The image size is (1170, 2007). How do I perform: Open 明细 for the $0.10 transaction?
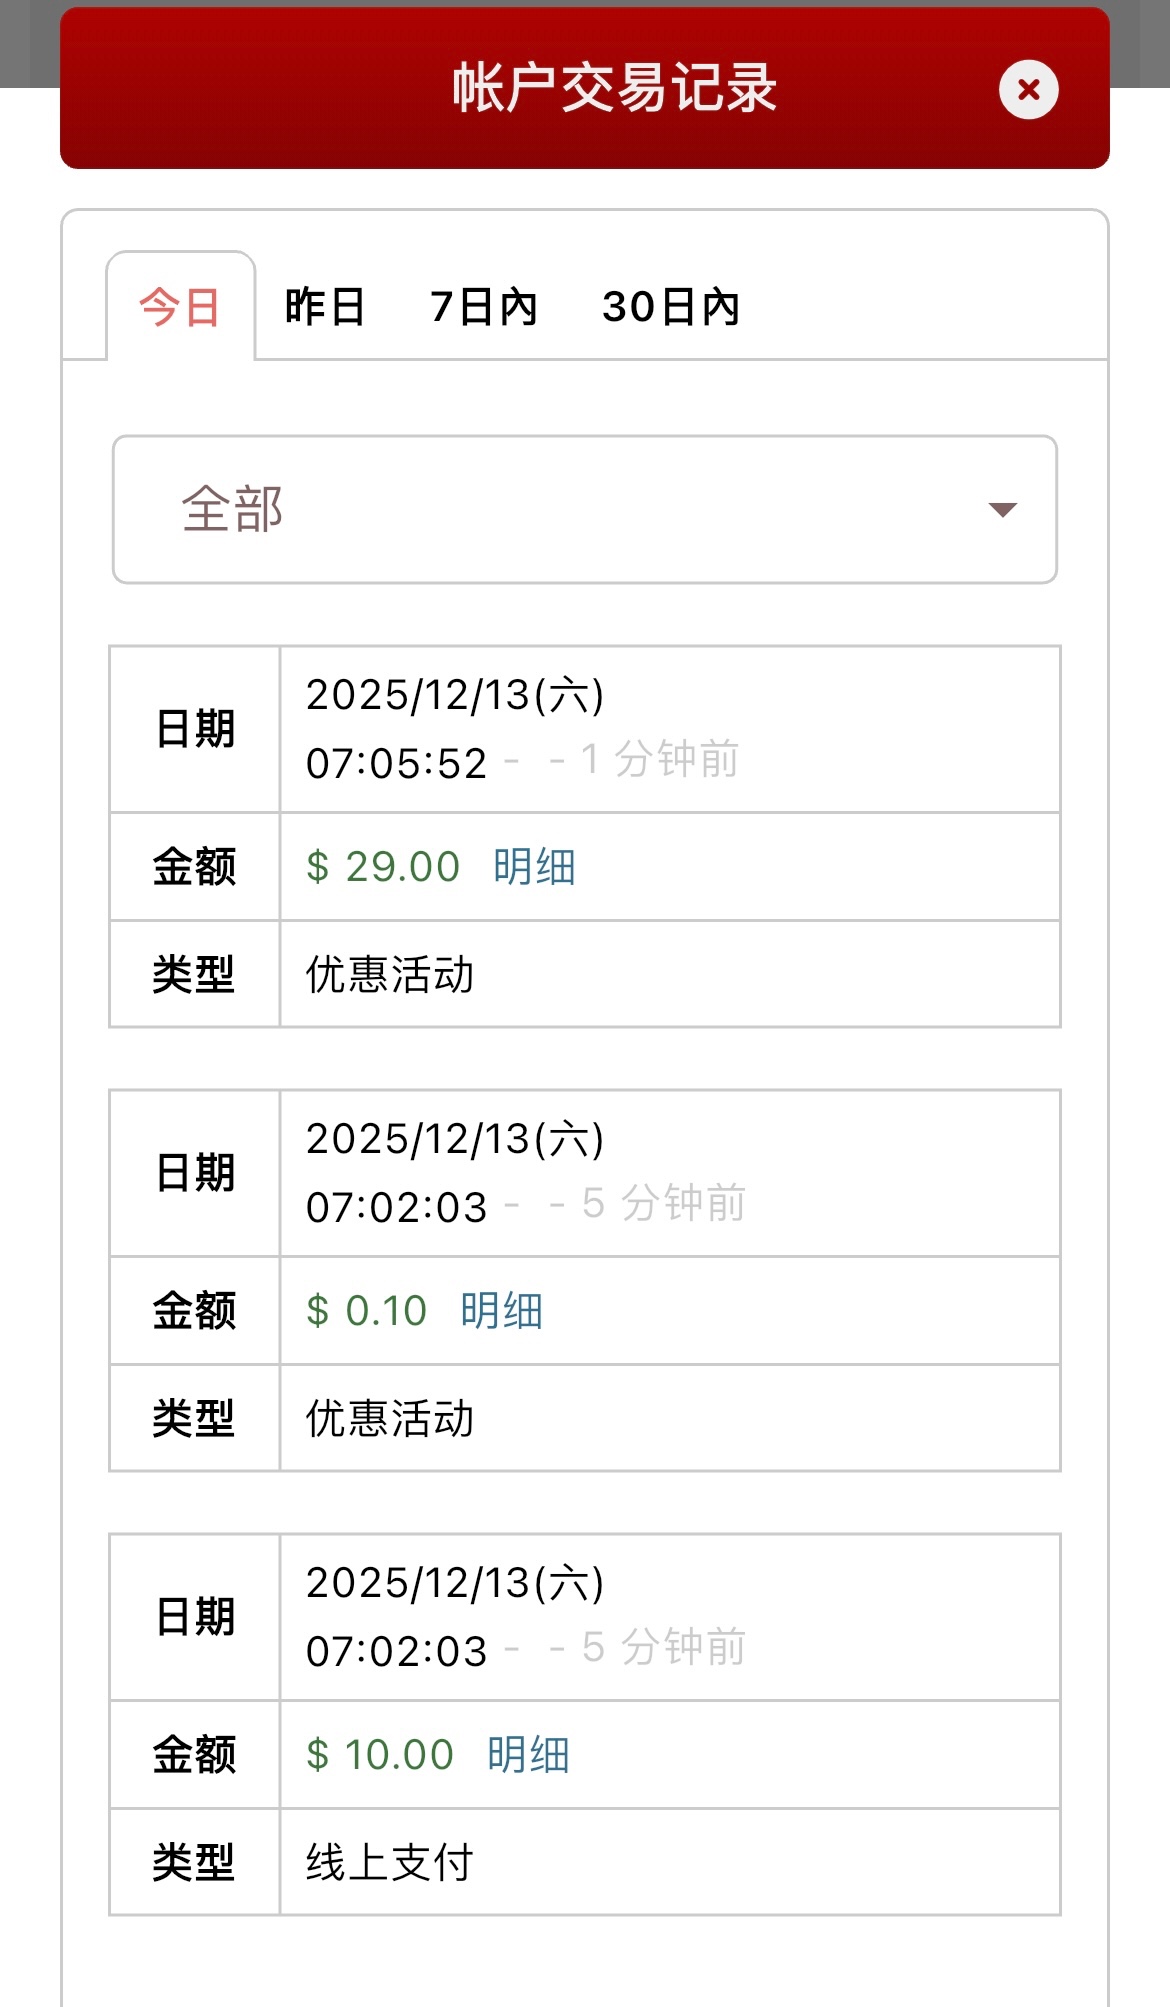[x=501, y=1311]
